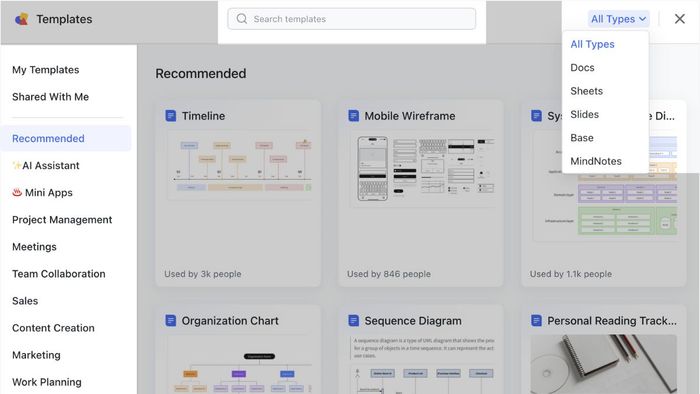Open the Team Collaboration category

click(x=59, y=274)
